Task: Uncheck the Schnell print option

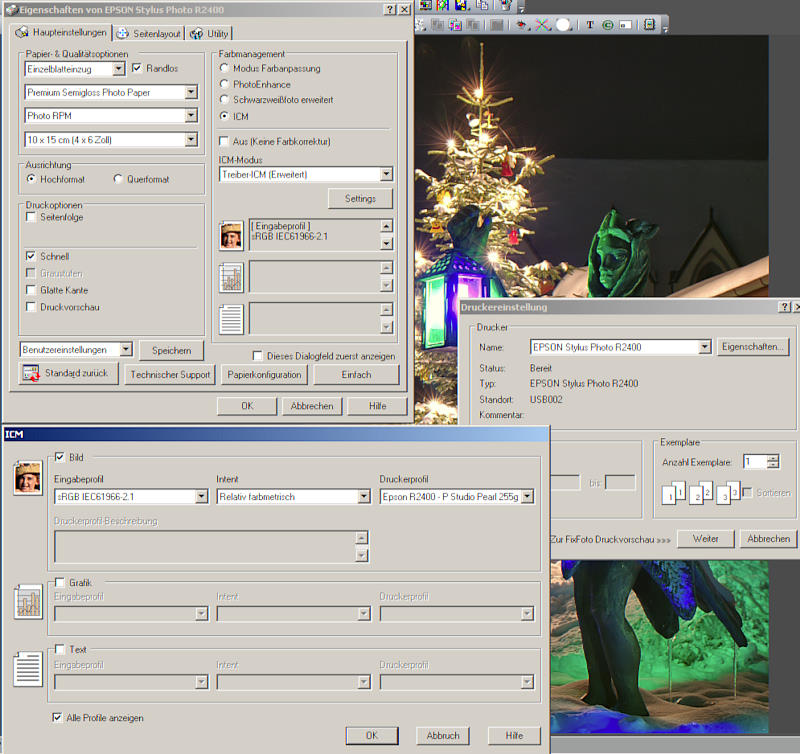Action: 31,256
